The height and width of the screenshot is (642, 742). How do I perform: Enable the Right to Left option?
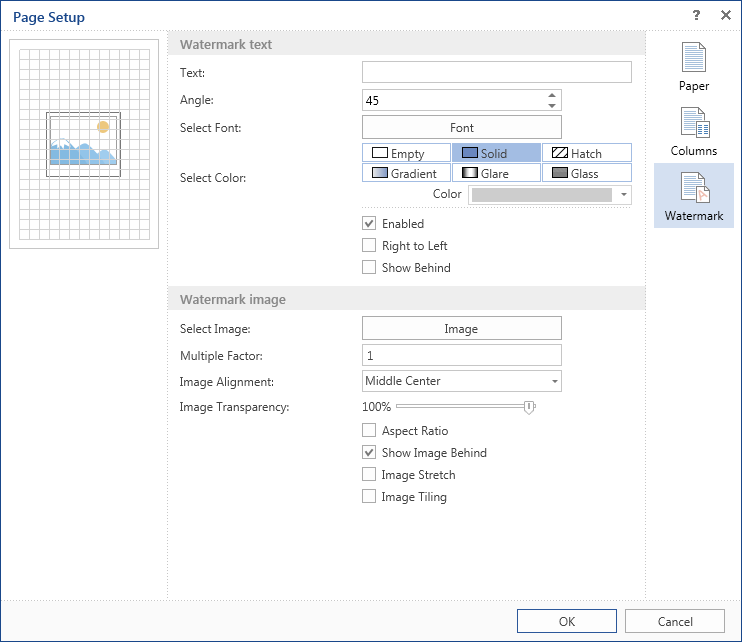(370, 246)
